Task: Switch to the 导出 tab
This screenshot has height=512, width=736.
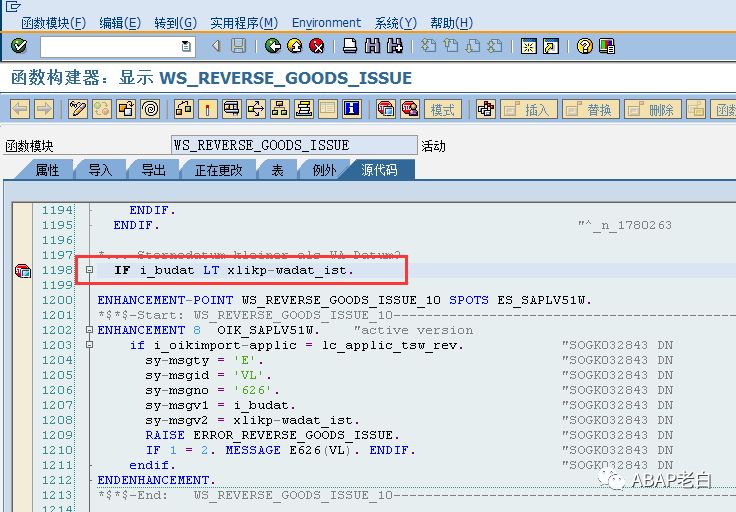Action: tap(153, 170)
